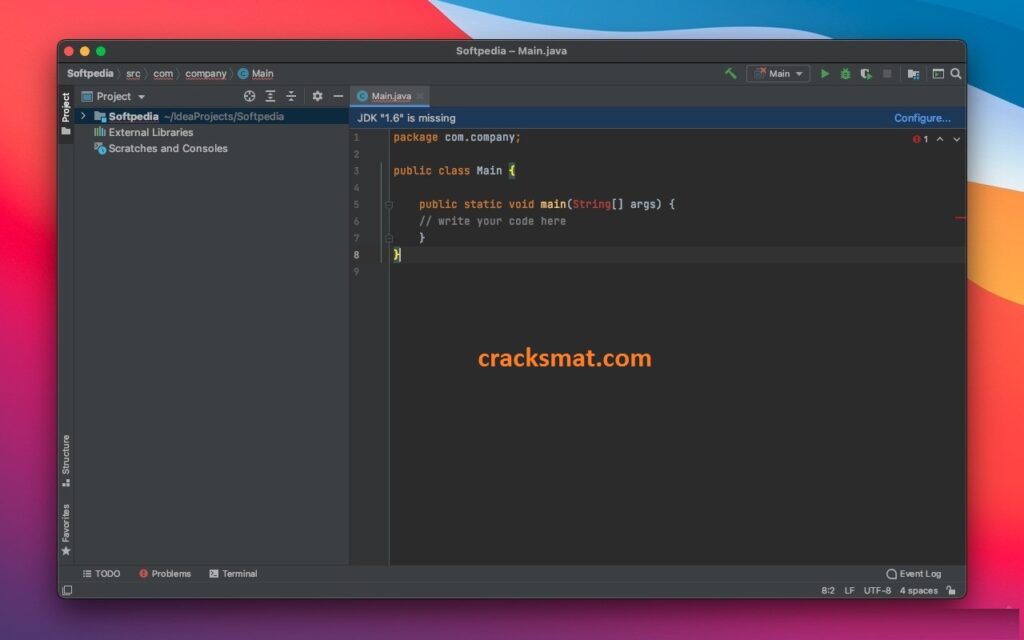The width and height of the screenshot is (1024, 640).
Task: Open the 4 spaces indent settings
Action: pyautogui.click(x=918, y=590)
